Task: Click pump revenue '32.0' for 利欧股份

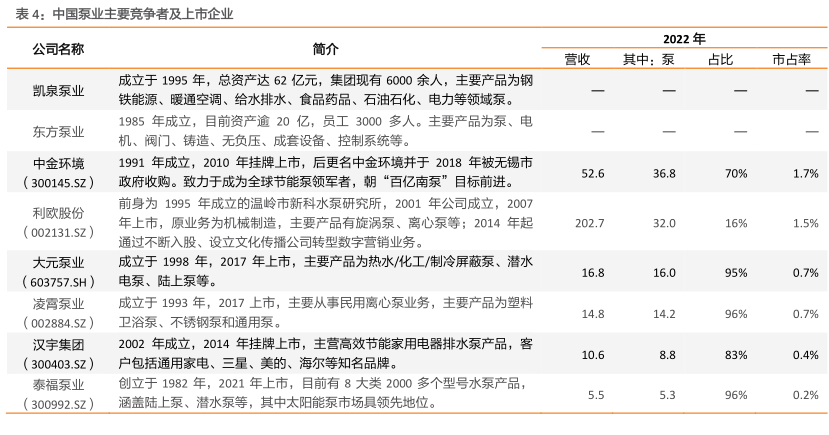Action: coord(664,223)
